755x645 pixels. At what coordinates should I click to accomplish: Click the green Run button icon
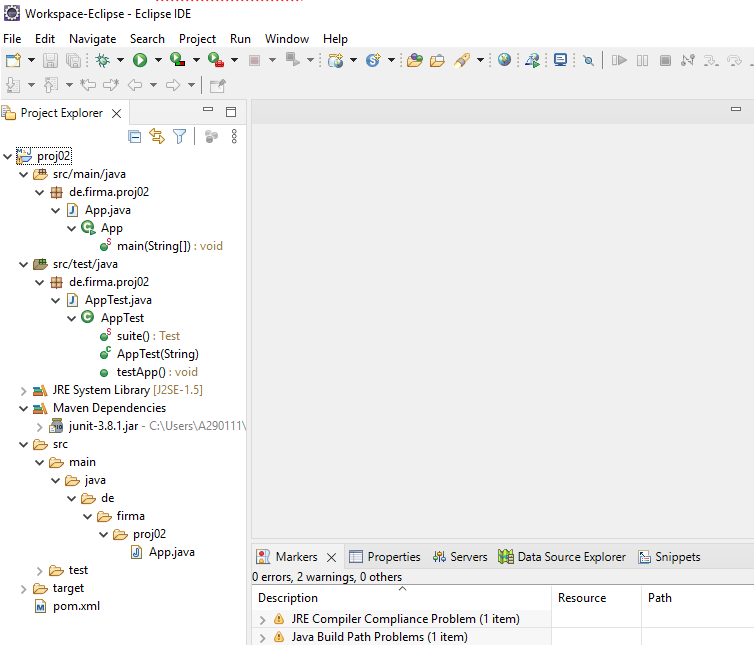tap(140, 60)
